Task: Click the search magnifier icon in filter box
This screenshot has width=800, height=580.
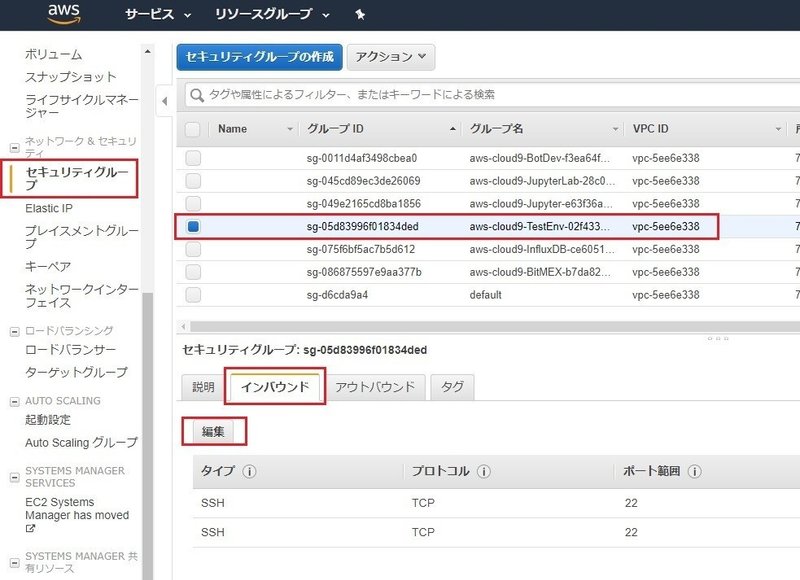Action: click(x=197, y=95)
